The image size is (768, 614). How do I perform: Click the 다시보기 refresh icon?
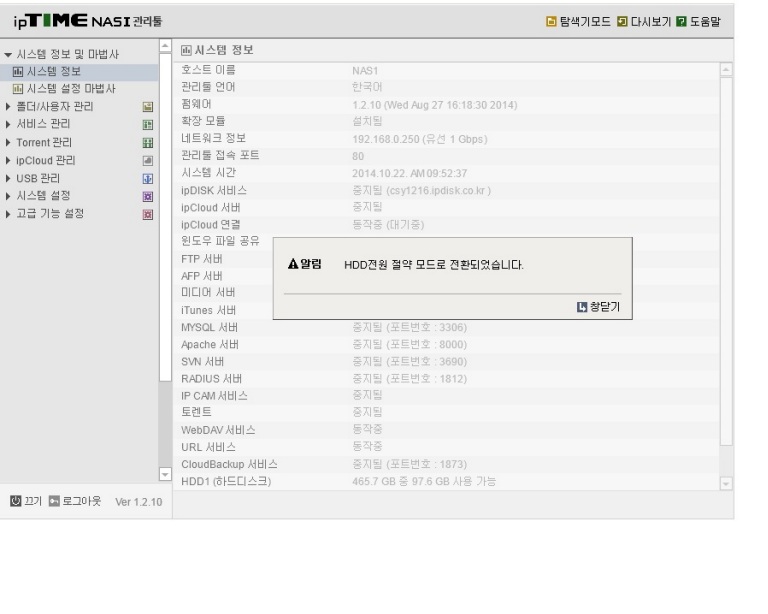[622, 22]
